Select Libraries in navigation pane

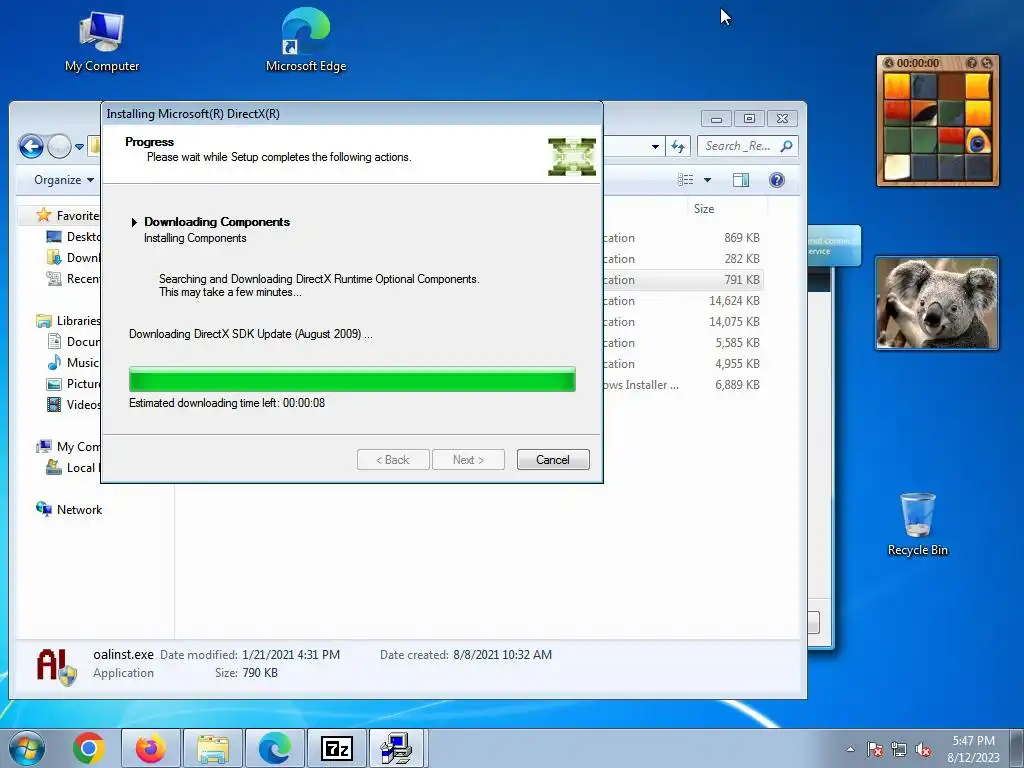[68, 321]
